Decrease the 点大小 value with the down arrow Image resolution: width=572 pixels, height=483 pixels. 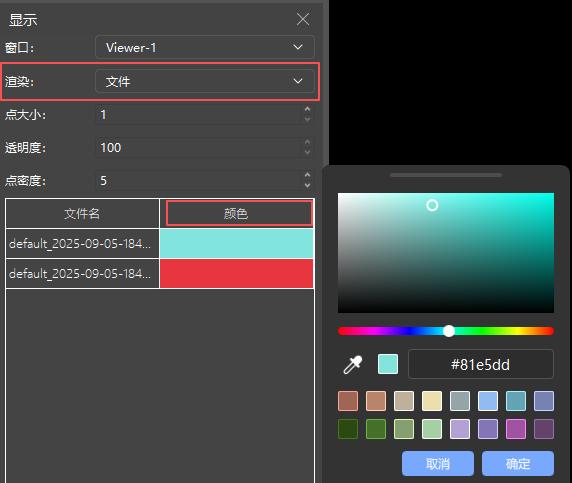click(x=307, y=119)
